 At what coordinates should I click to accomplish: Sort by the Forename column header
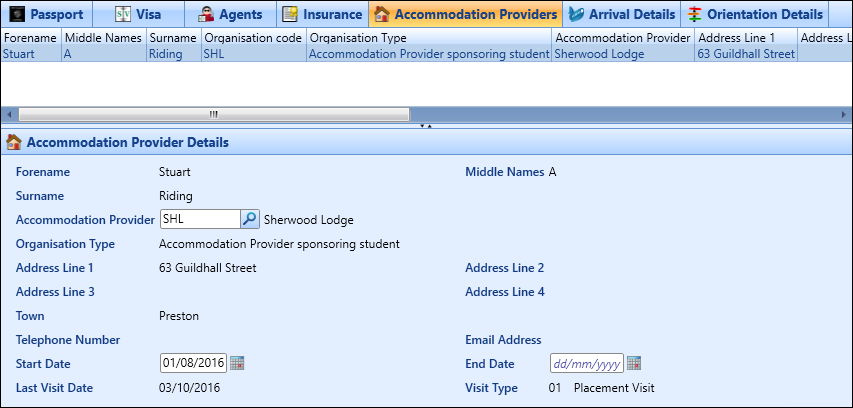[30, 38]
